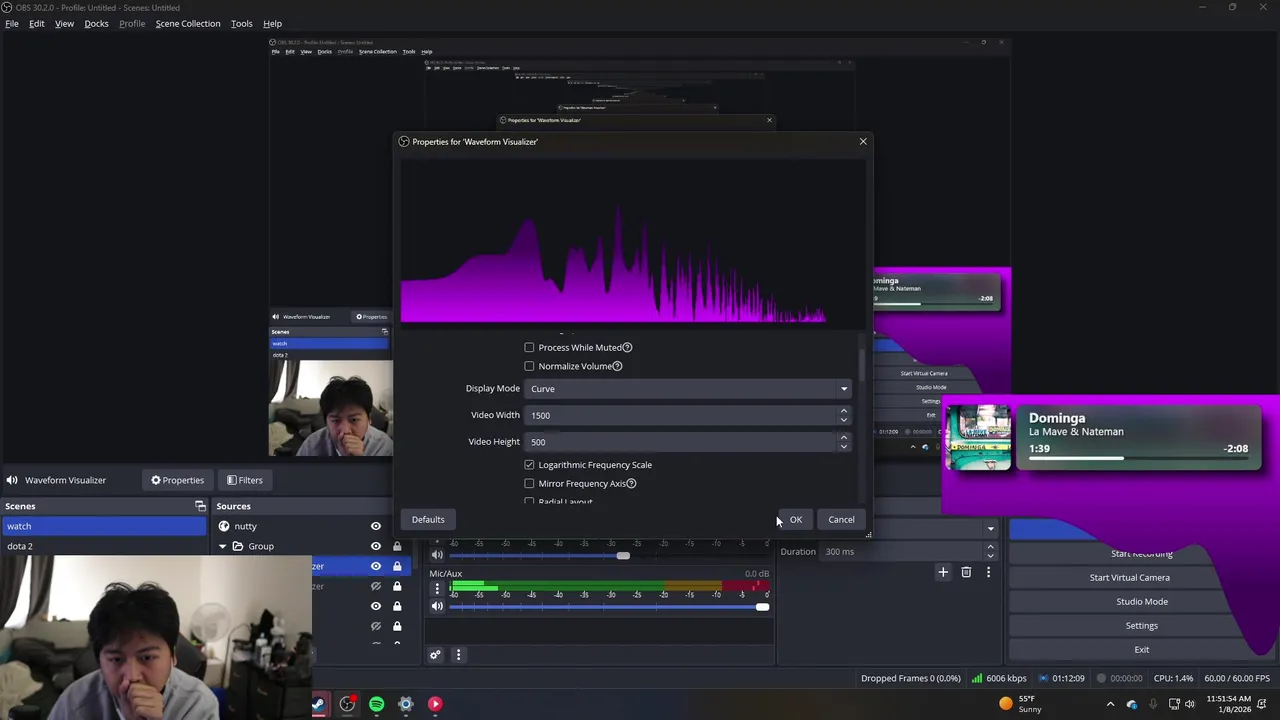Open Steam from the taskbar
Screen dimensions: 1280x720
[318, 704]
